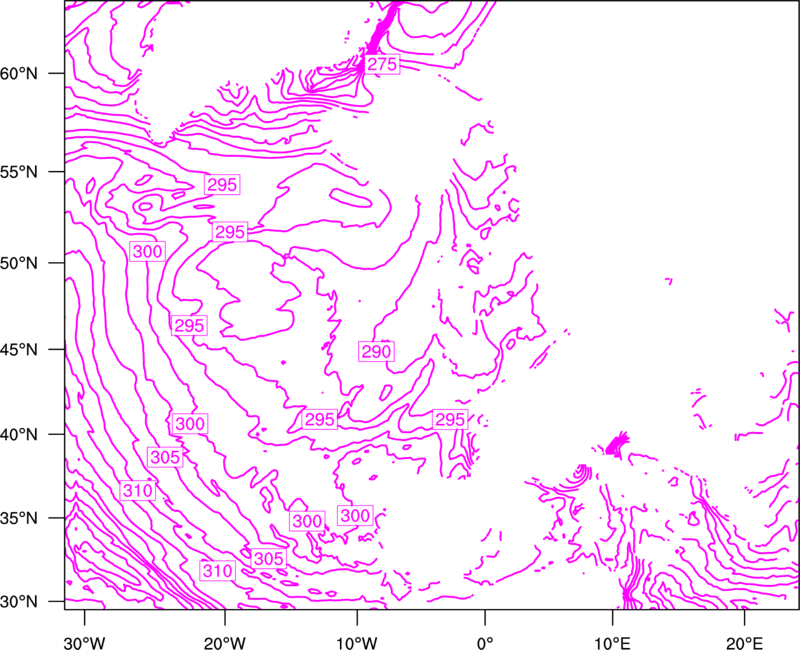Viewport: 800px width, 650px height.
Task: Select the 50°N latitude axis label
Action: [19, 263]
